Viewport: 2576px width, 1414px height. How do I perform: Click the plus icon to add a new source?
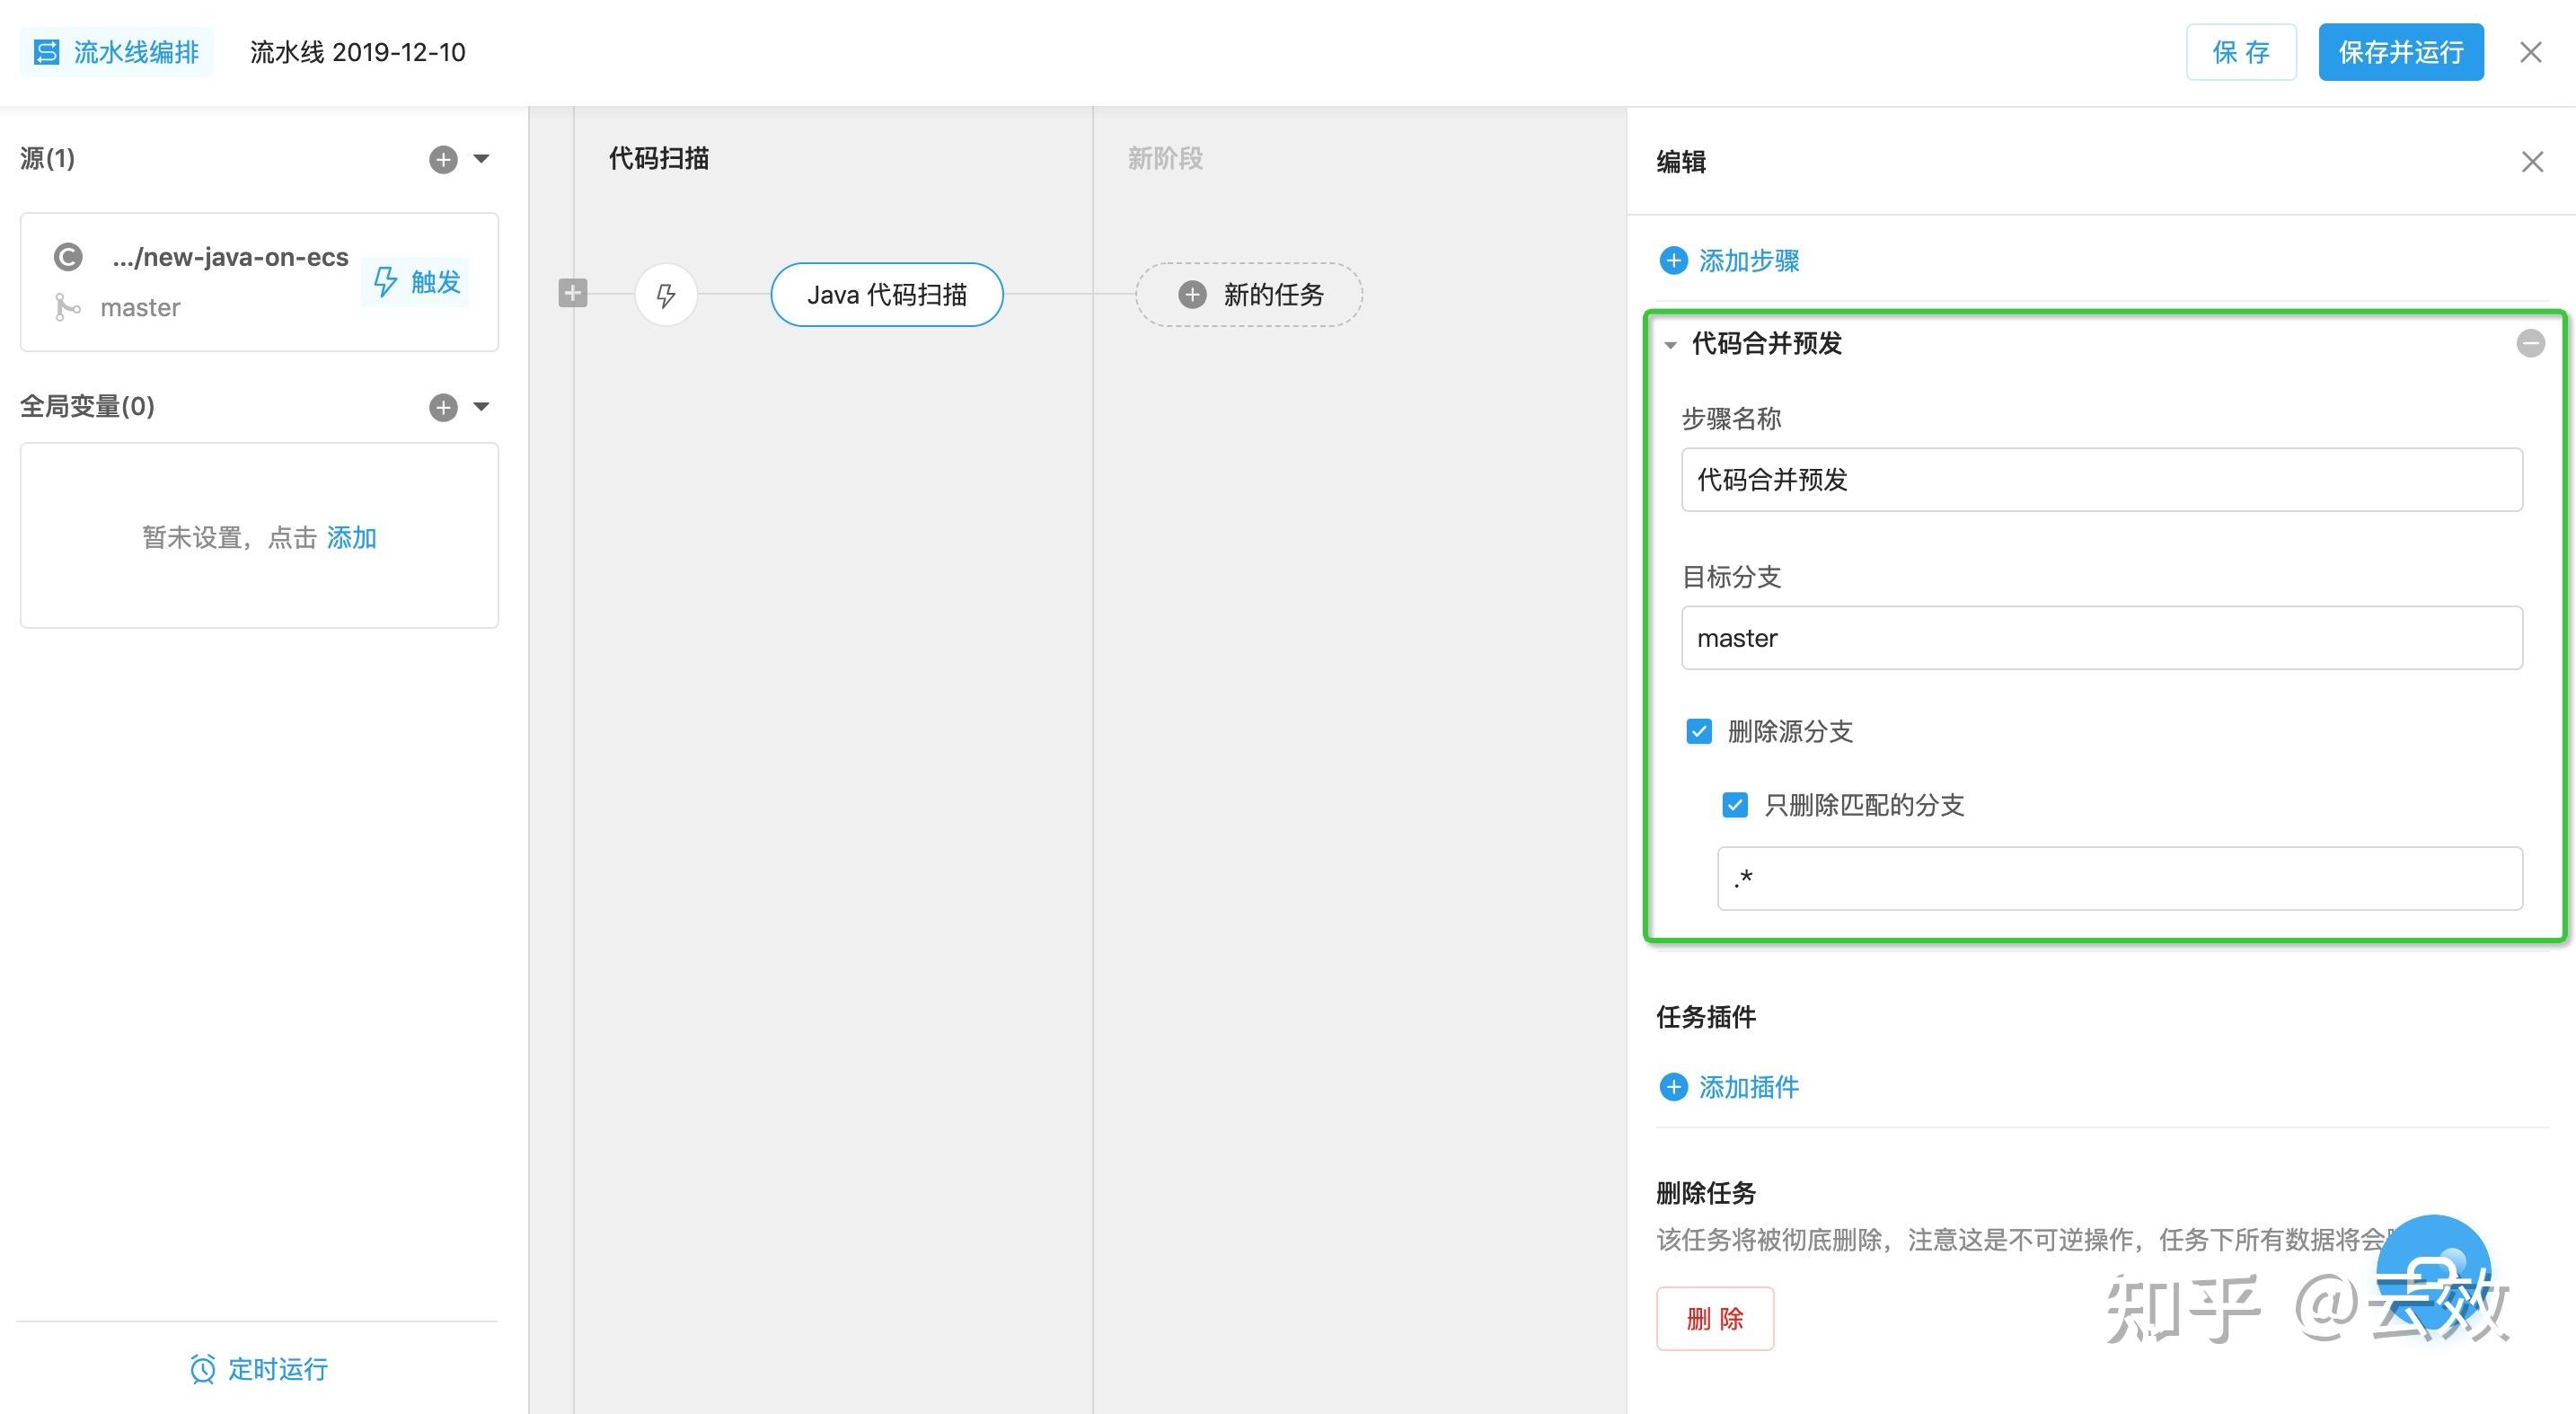pyautogui.click(x=443, y=158)
